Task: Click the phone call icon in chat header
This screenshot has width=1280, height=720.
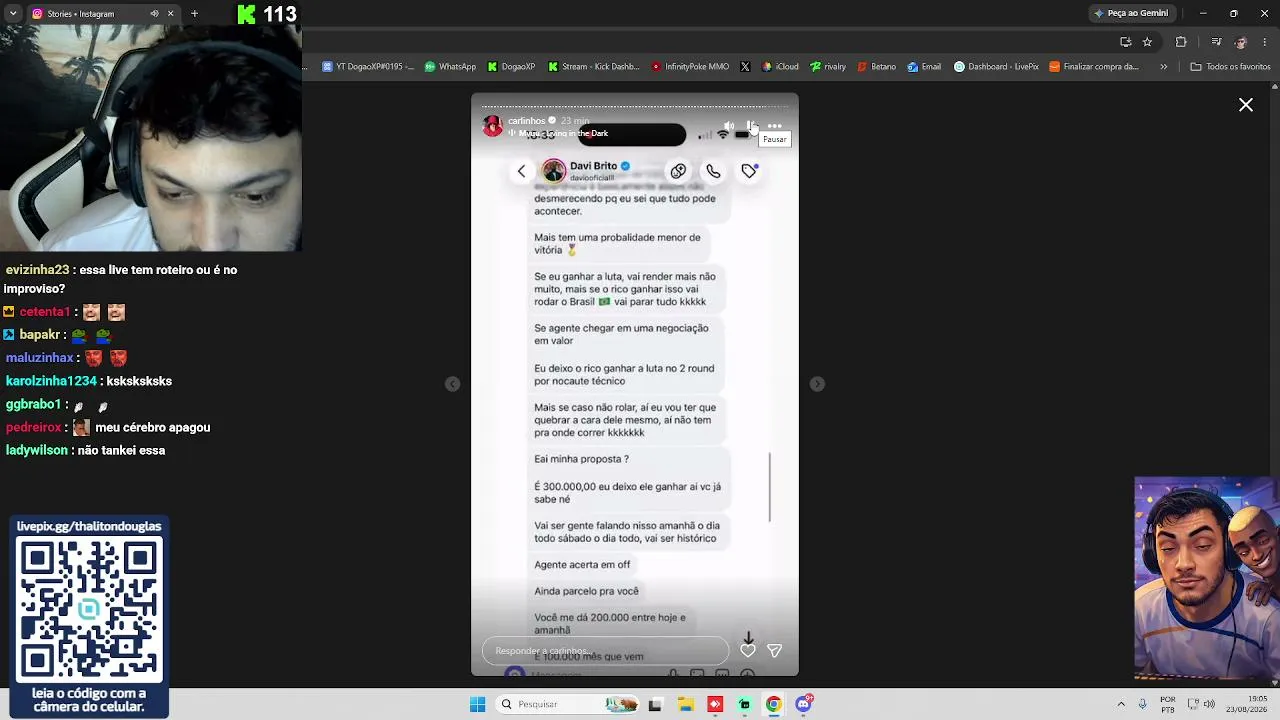Action: [713, 171]
